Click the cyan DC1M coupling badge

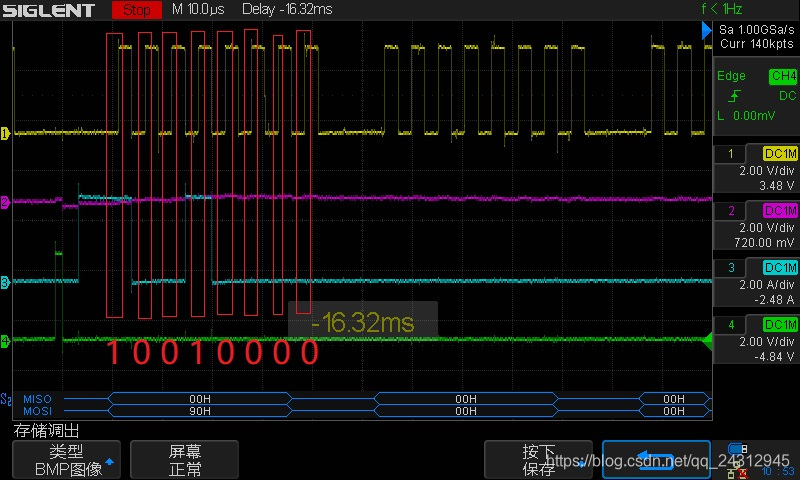tap(780, 268)
